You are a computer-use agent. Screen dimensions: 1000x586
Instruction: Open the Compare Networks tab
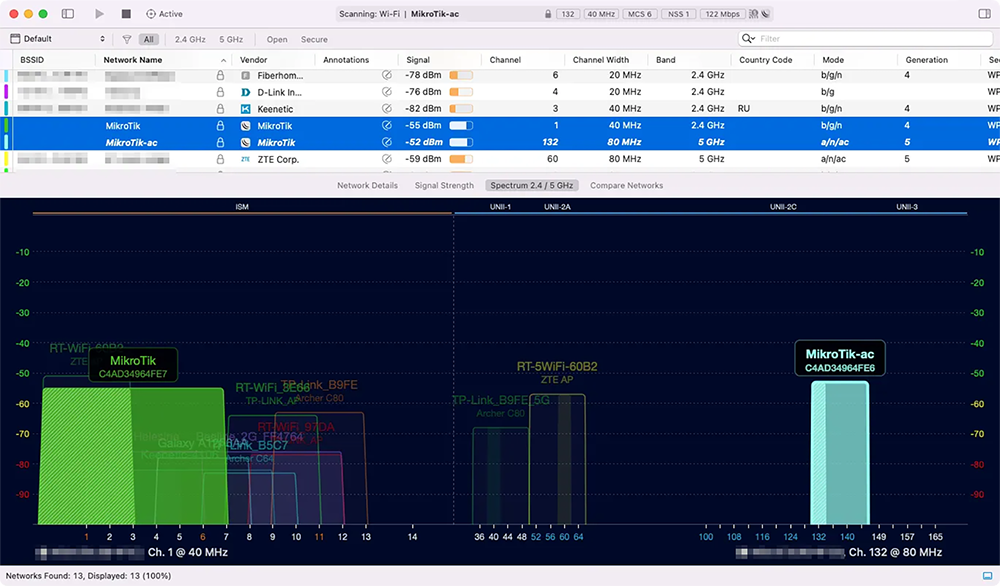[x=626, y=185]
